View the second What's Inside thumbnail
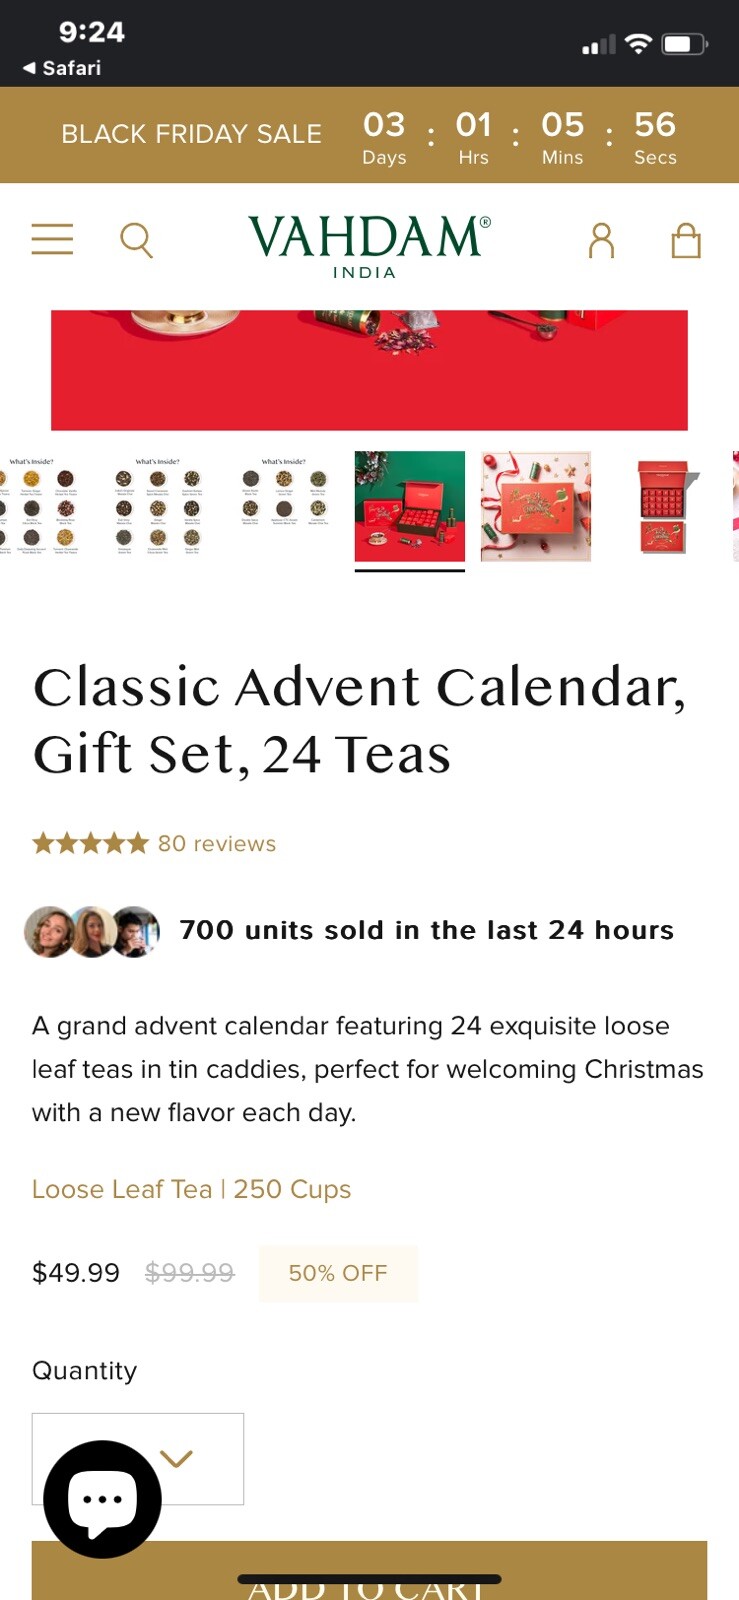 pyautogui.click(x=158, y=507)
